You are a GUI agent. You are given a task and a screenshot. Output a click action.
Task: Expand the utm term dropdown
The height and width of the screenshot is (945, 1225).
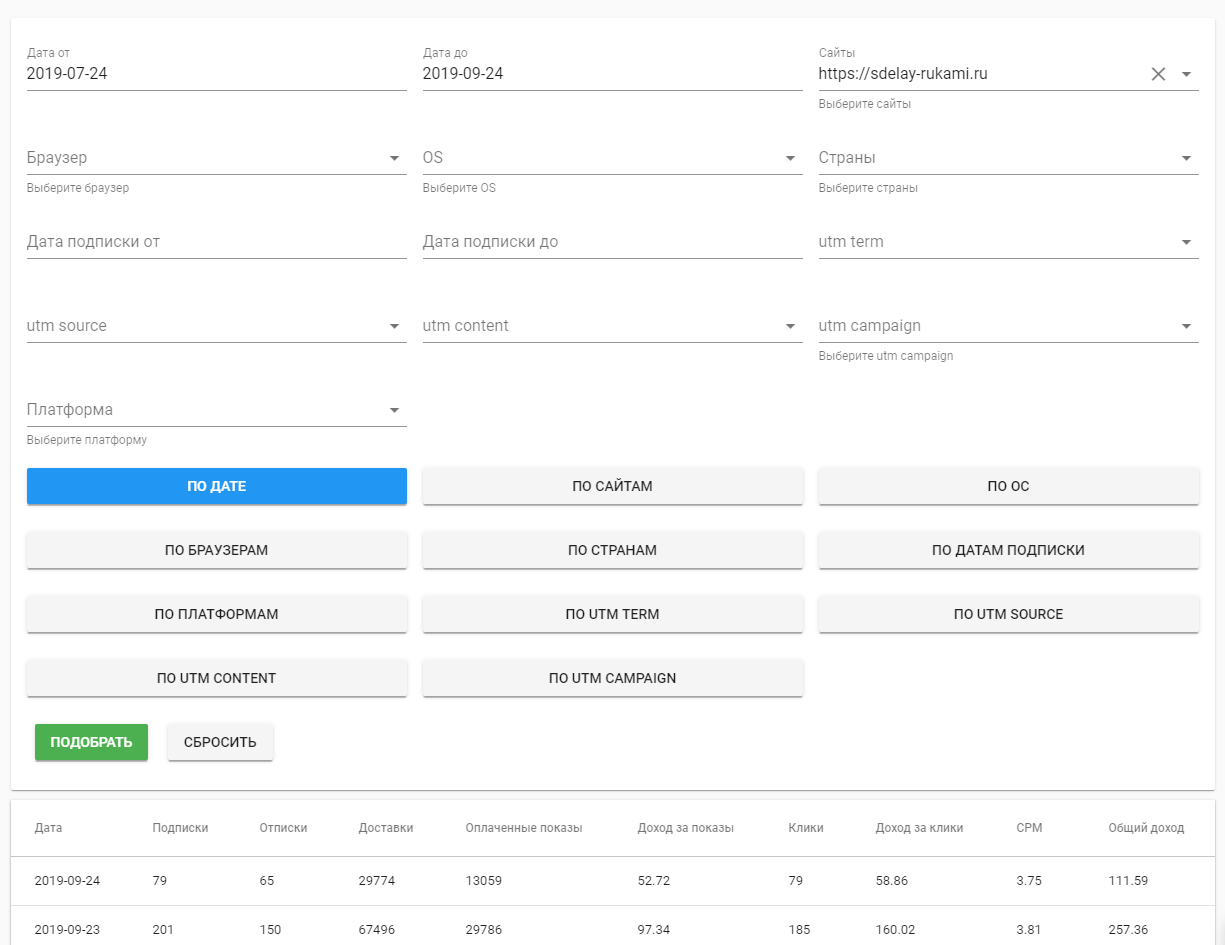[1186, 242]
